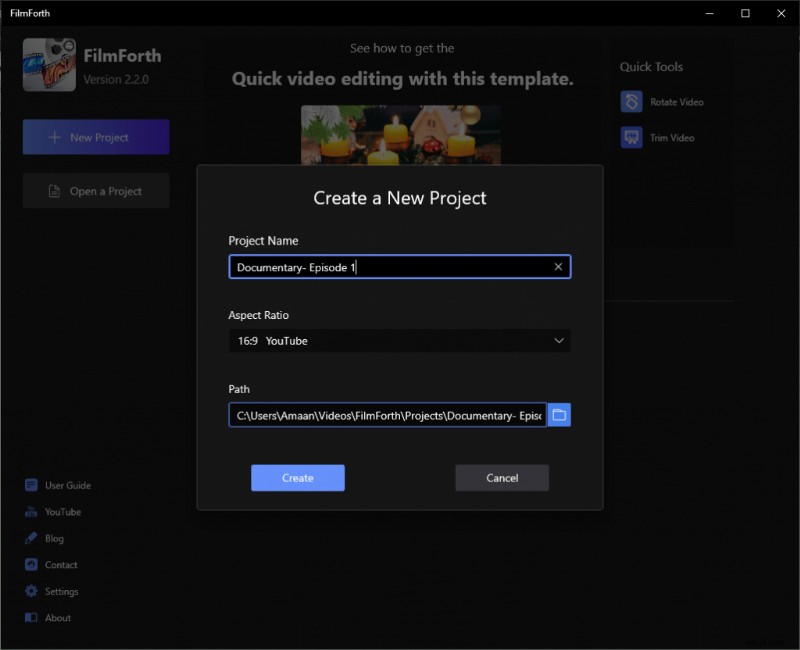The height and width of the screenshot is (650, 800).
Task: Clear the Project Name using the X icon
Action: tap(558, 266)
